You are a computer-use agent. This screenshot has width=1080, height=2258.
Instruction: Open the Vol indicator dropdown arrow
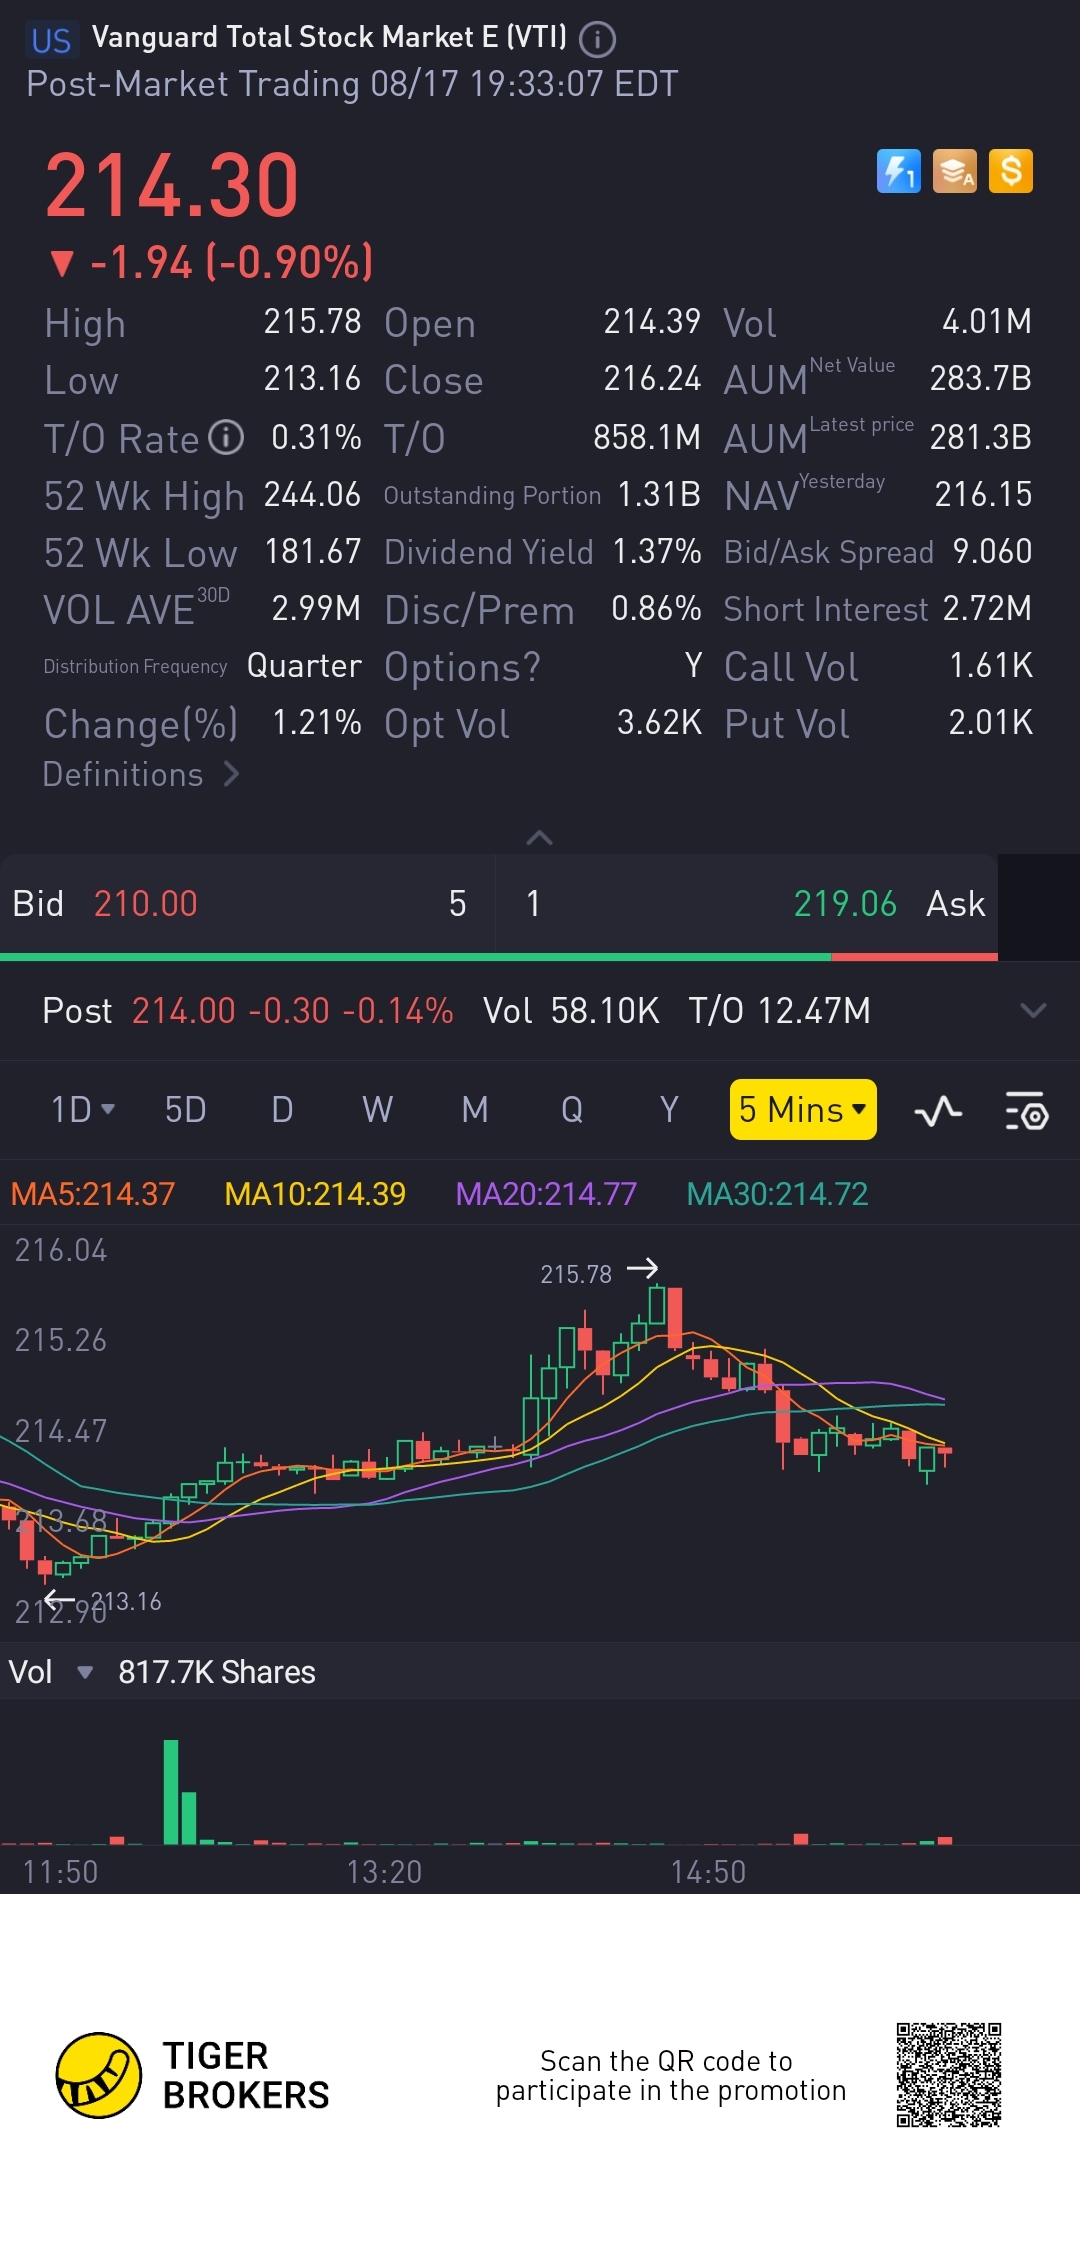point(85,1672)
